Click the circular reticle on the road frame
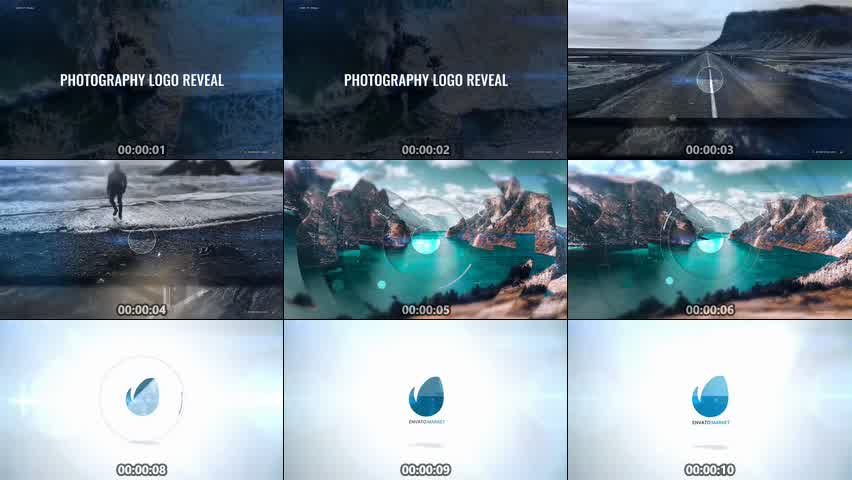852x480 pixels. coord(710,80)
